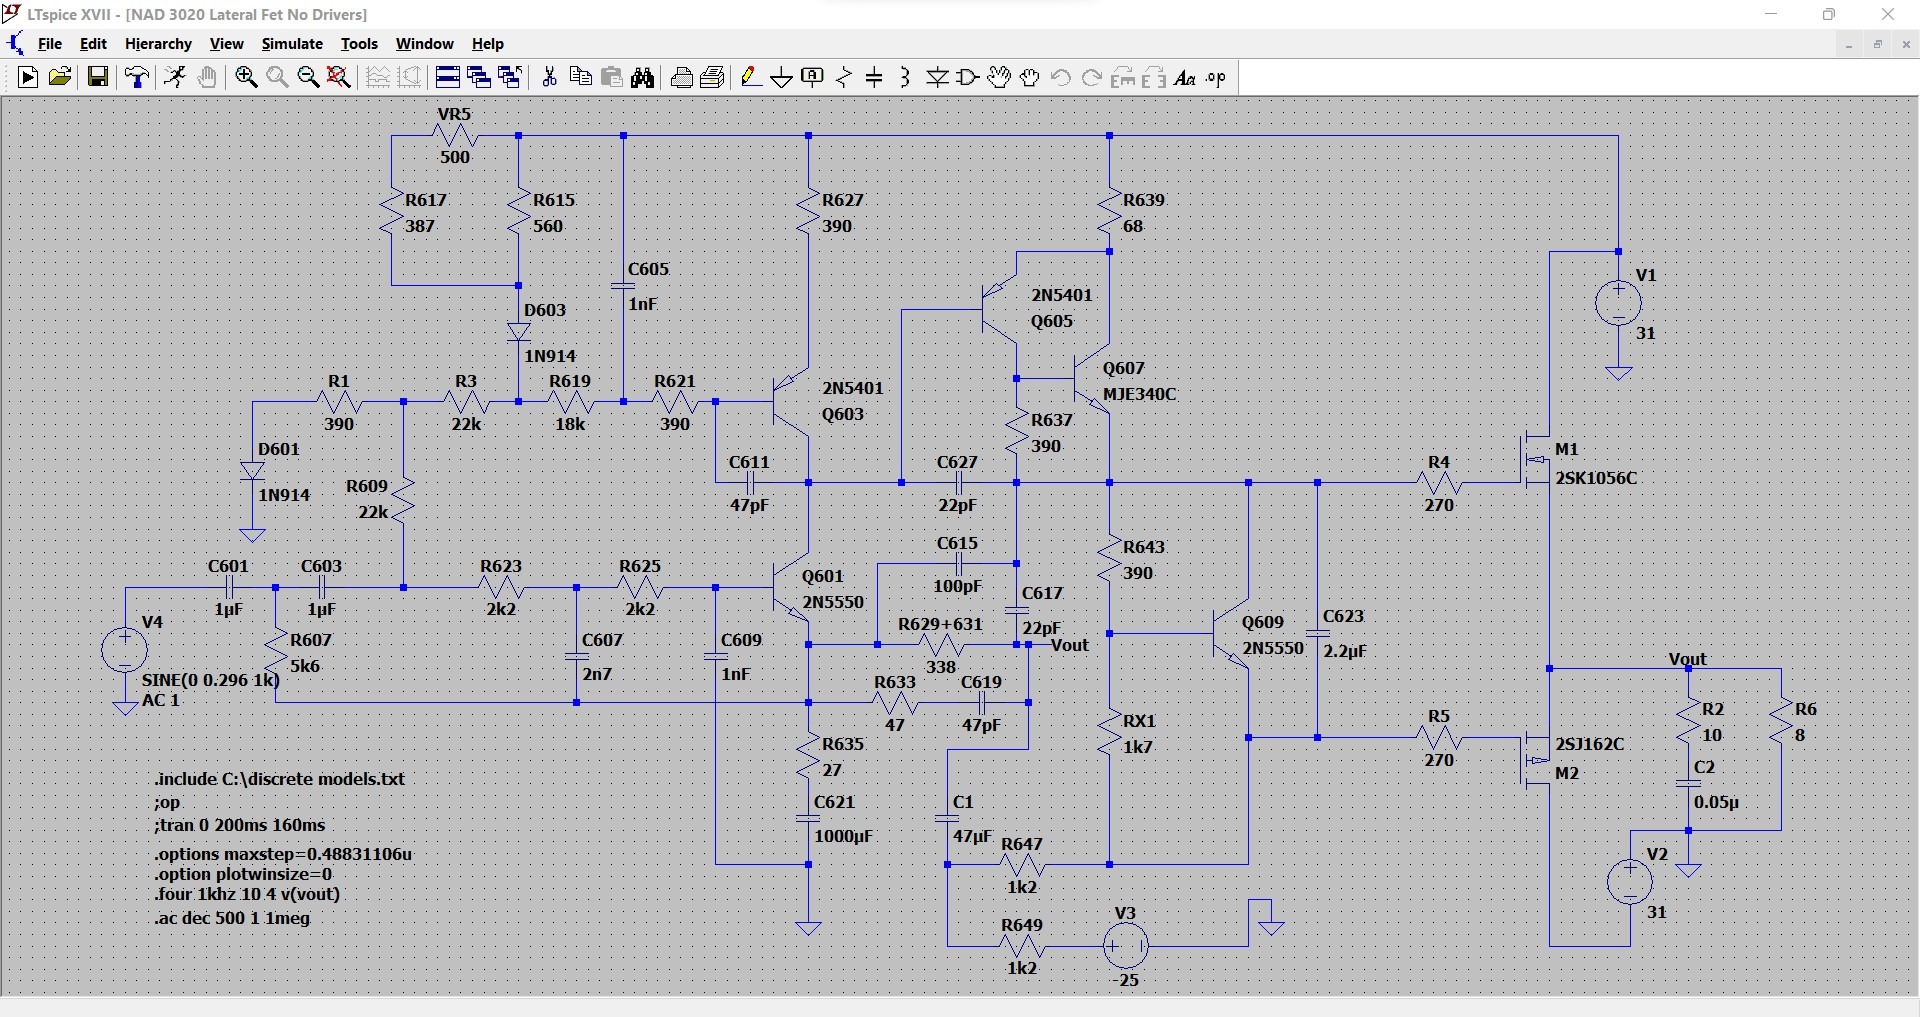The width and height of the screenshot is (1920, 1017).
Task: Open the .op SPICE directive tool
Action: [1216, 78]
